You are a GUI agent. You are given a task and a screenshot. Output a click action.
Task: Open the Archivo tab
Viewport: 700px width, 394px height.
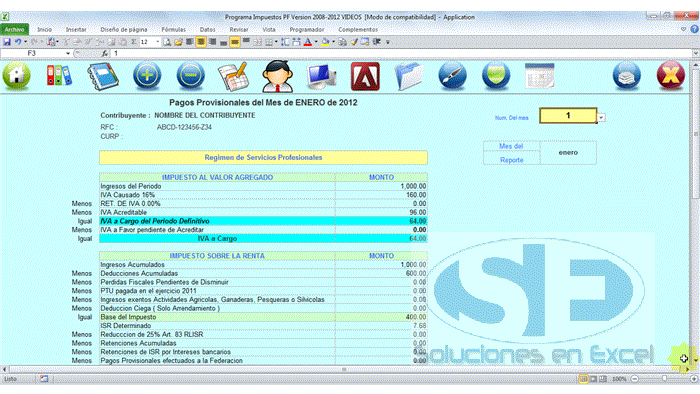pyautogui.click(x=15, y=29)
